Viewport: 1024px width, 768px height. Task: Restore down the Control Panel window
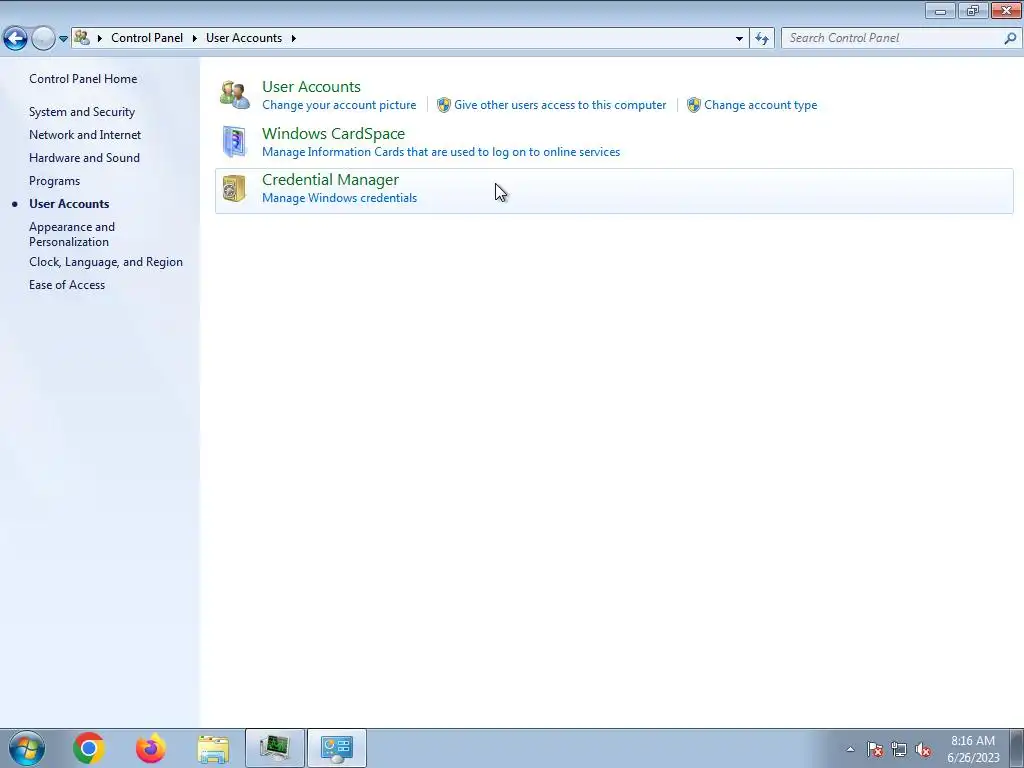(x=973, y=10)
